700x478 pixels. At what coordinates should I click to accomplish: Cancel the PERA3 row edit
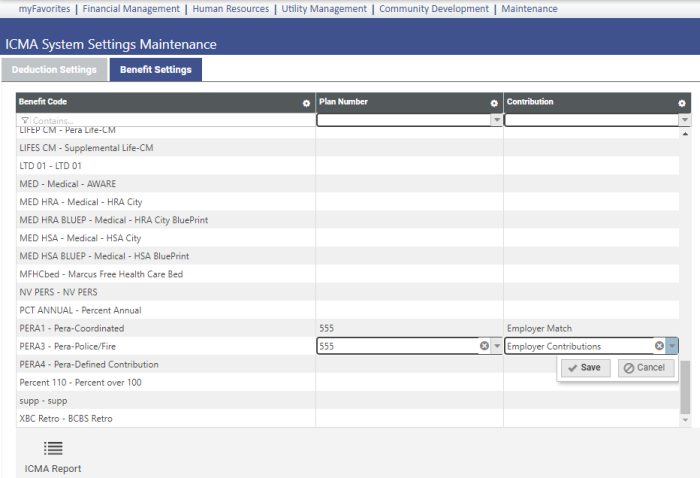click(x=646, y=368)
